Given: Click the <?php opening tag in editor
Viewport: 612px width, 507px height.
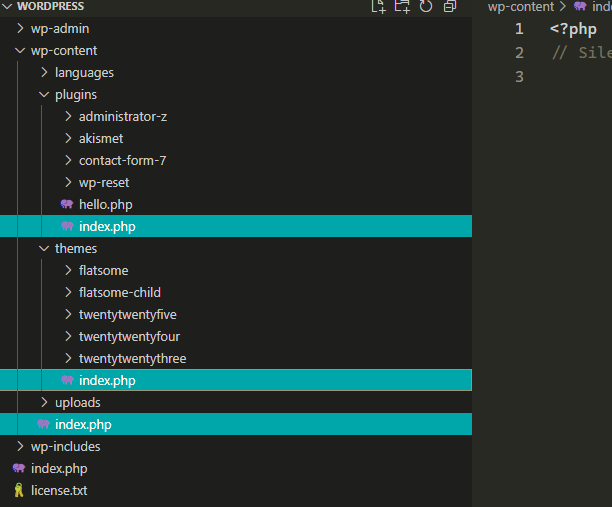Looking at the screenshot, I should 573,30.
